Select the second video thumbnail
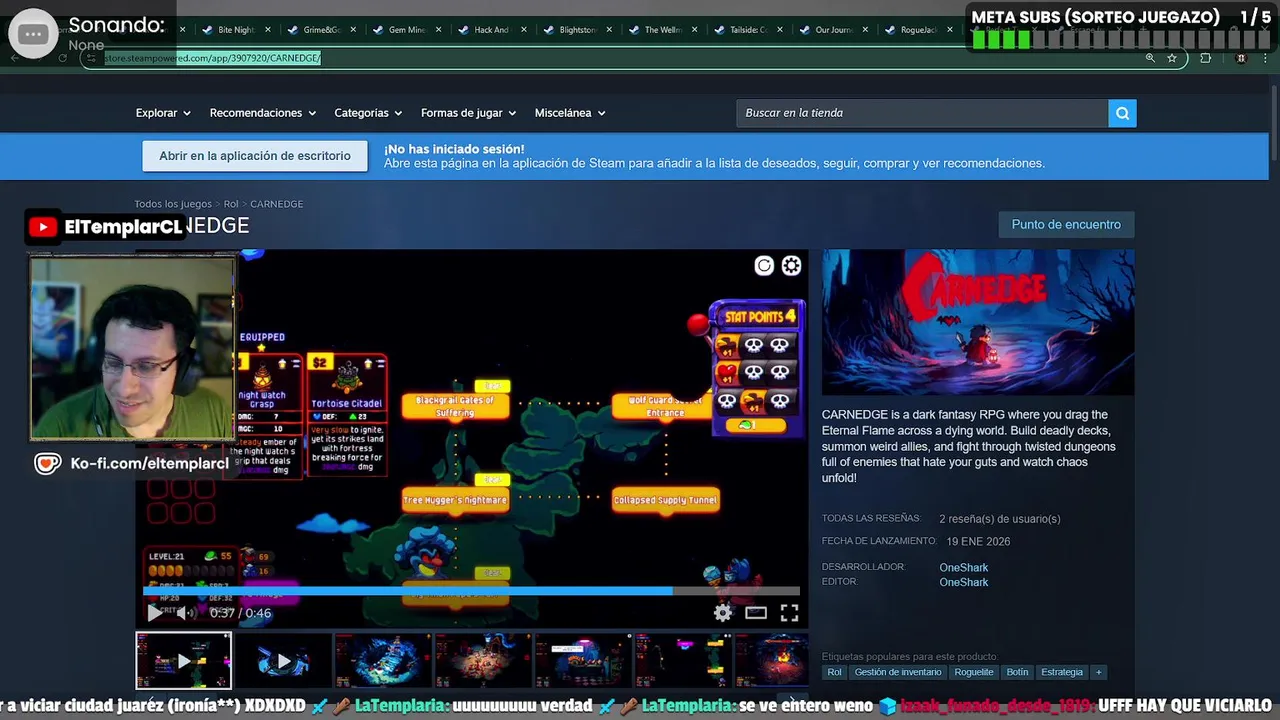Image resolution: width=1280 pixels, height=720 pixels. coord(284,660)
